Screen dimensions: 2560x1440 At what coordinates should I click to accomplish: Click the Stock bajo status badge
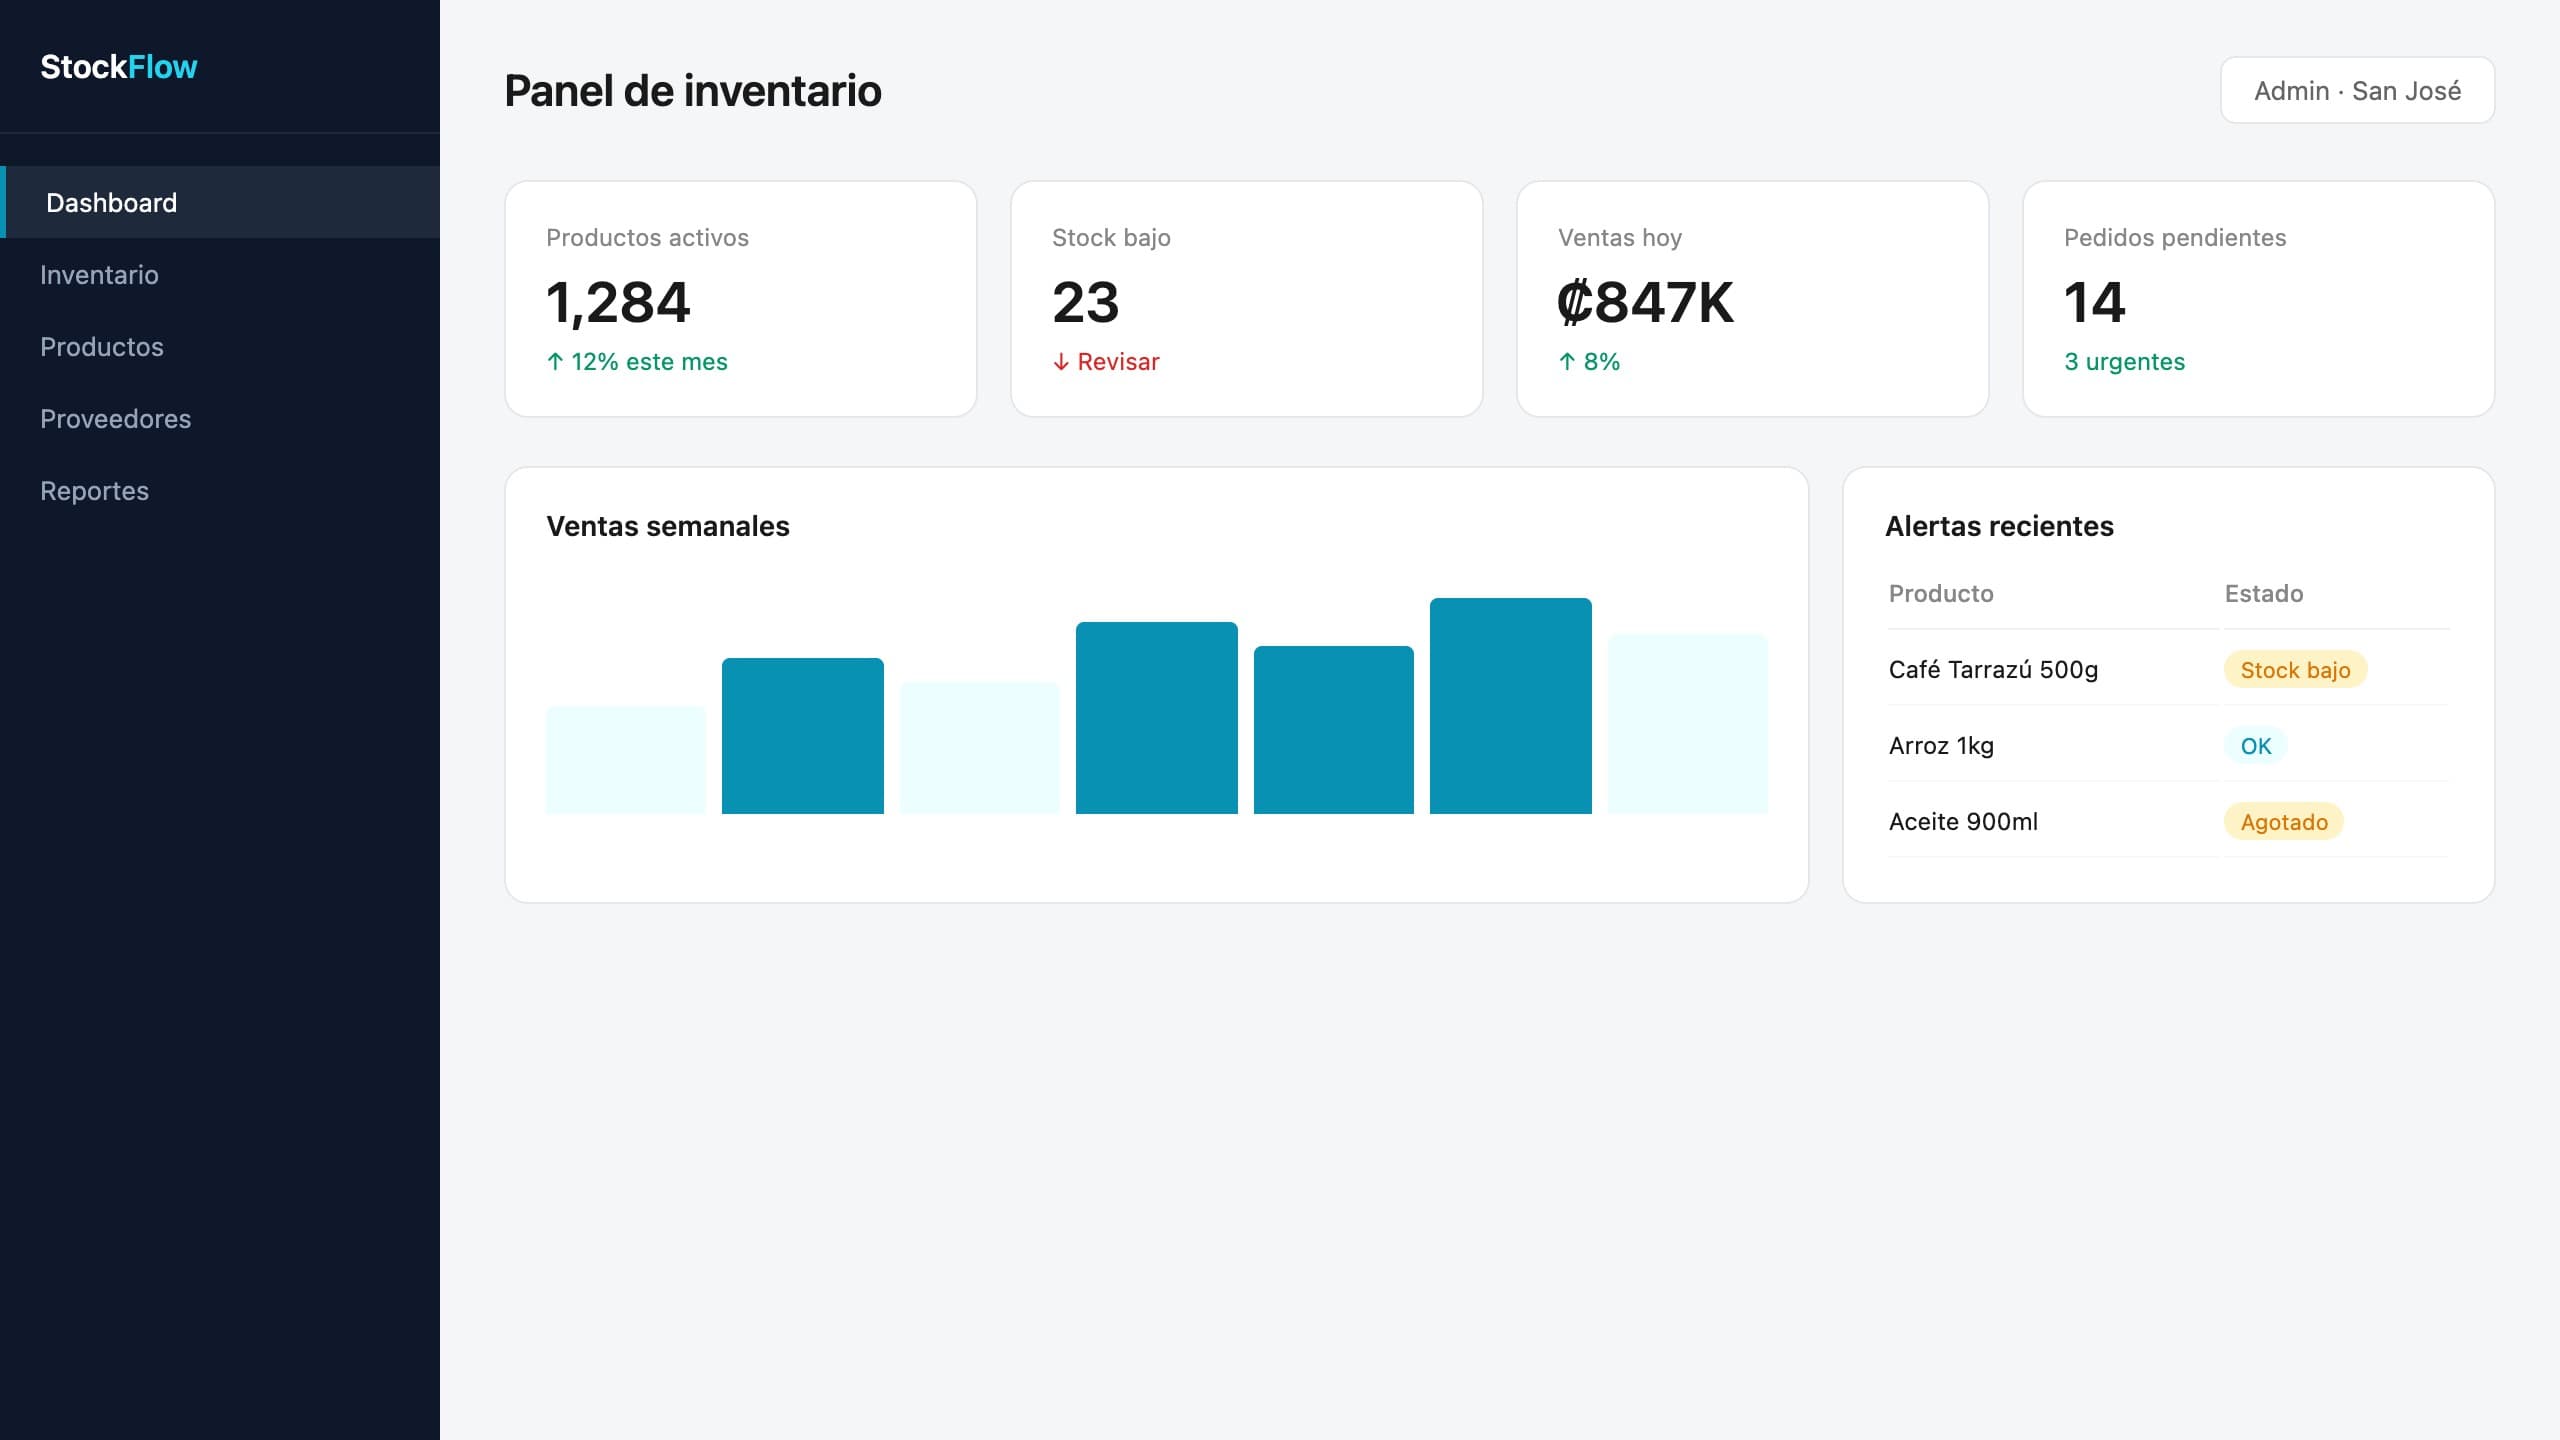pos(2295,670)
